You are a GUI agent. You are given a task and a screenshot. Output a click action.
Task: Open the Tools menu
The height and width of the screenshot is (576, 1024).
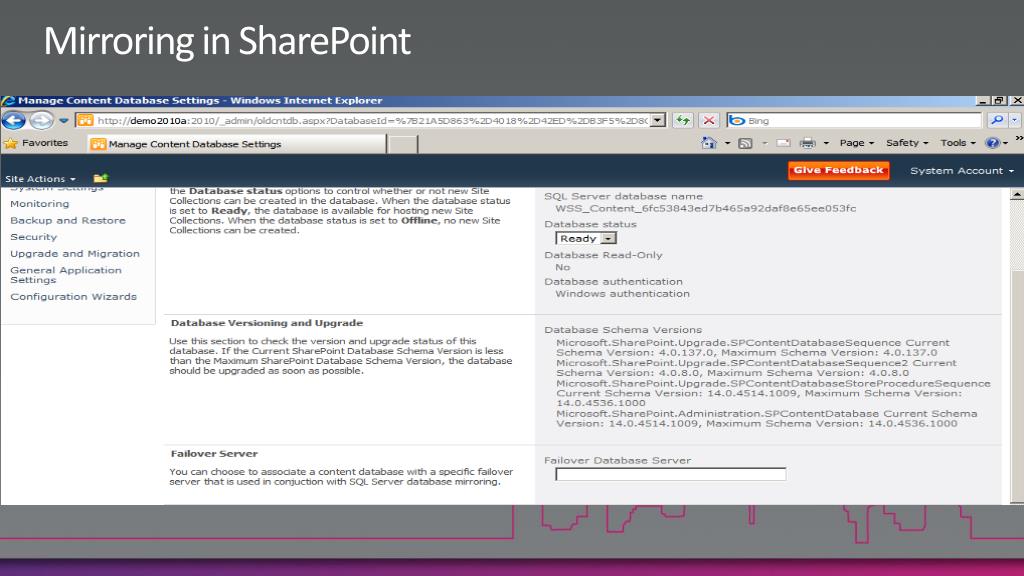[957, 143]
